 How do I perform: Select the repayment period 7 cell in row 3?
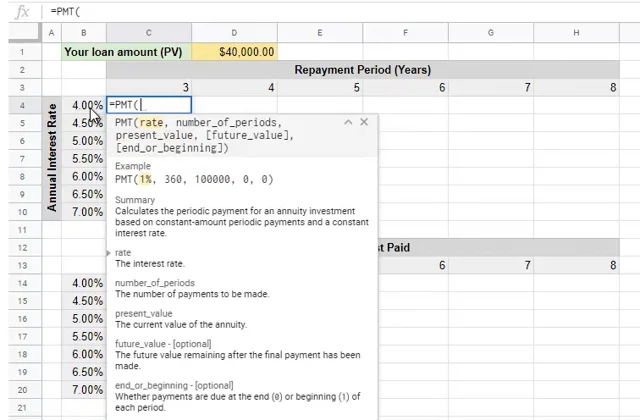pos(491,87)
